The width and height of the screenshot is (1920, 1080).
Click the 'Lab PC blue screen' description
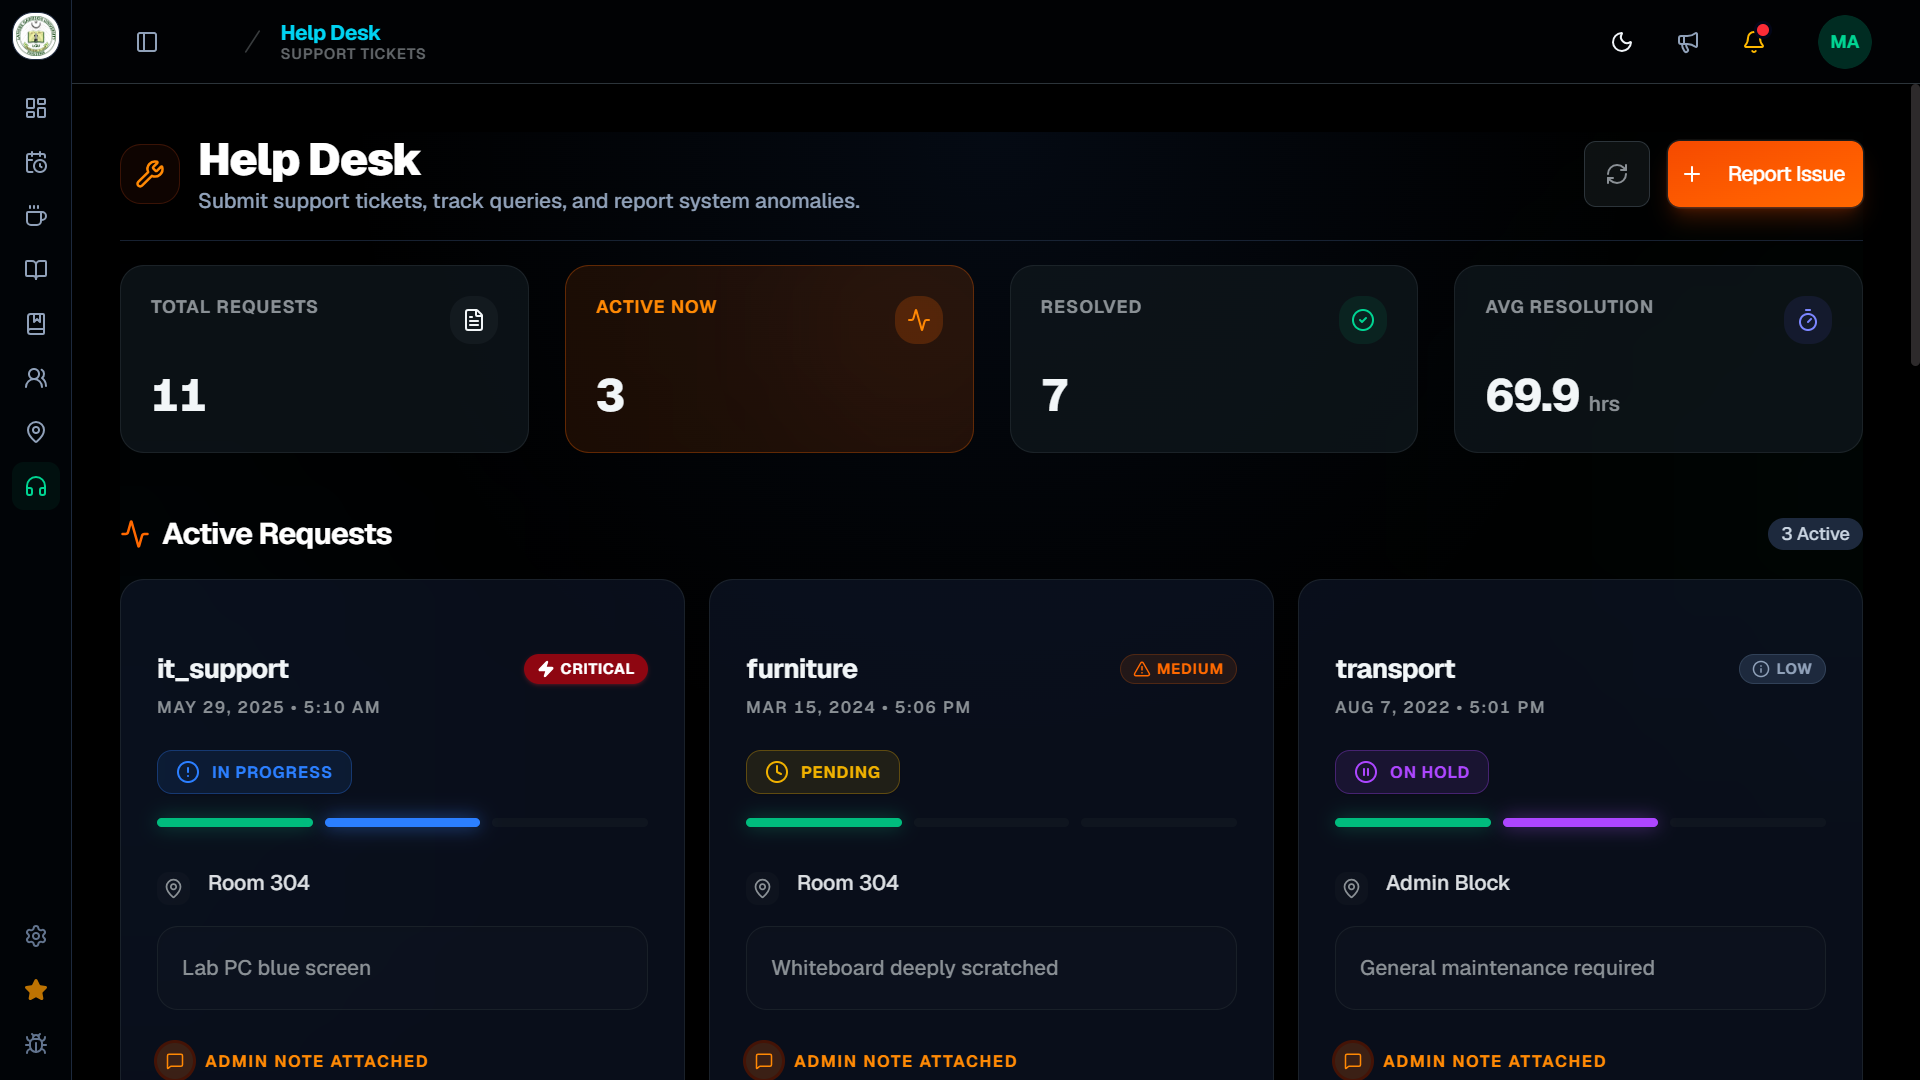click(402, 968)
